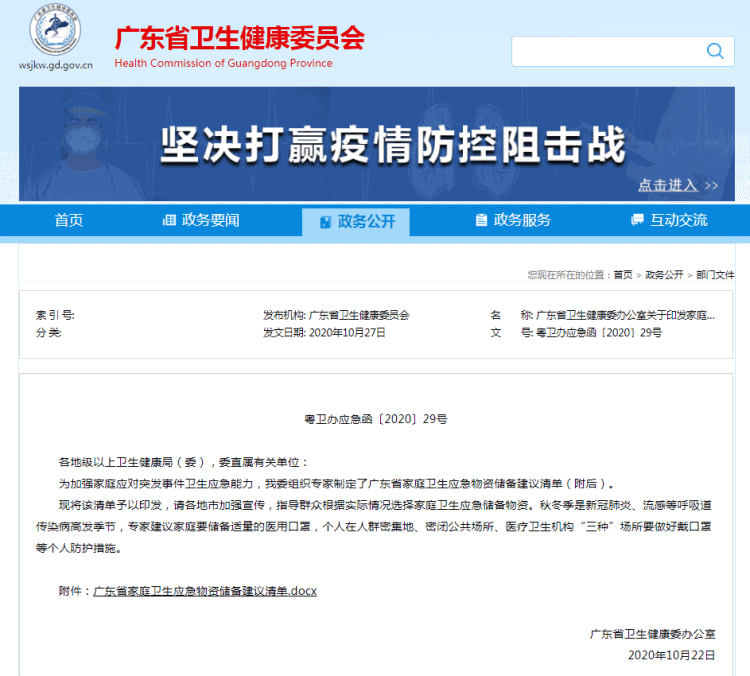Click the 政务公开 document icon

click(324, 222)
